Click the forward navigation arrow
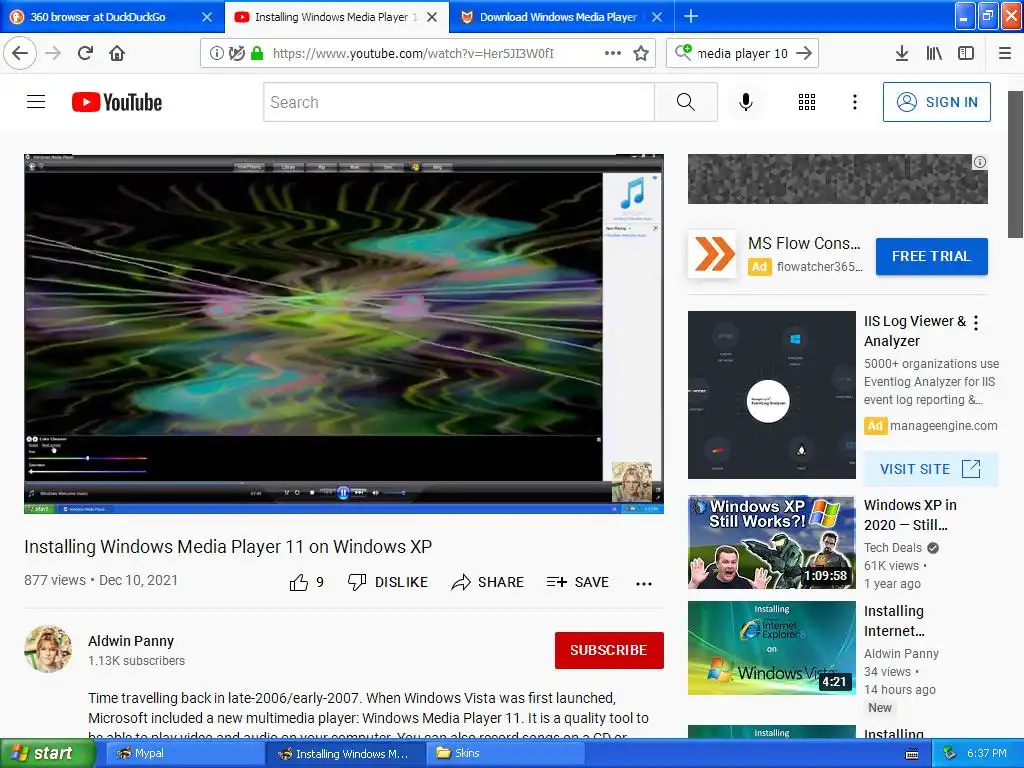Screen dimensions: 1024x768 point(53,53)
